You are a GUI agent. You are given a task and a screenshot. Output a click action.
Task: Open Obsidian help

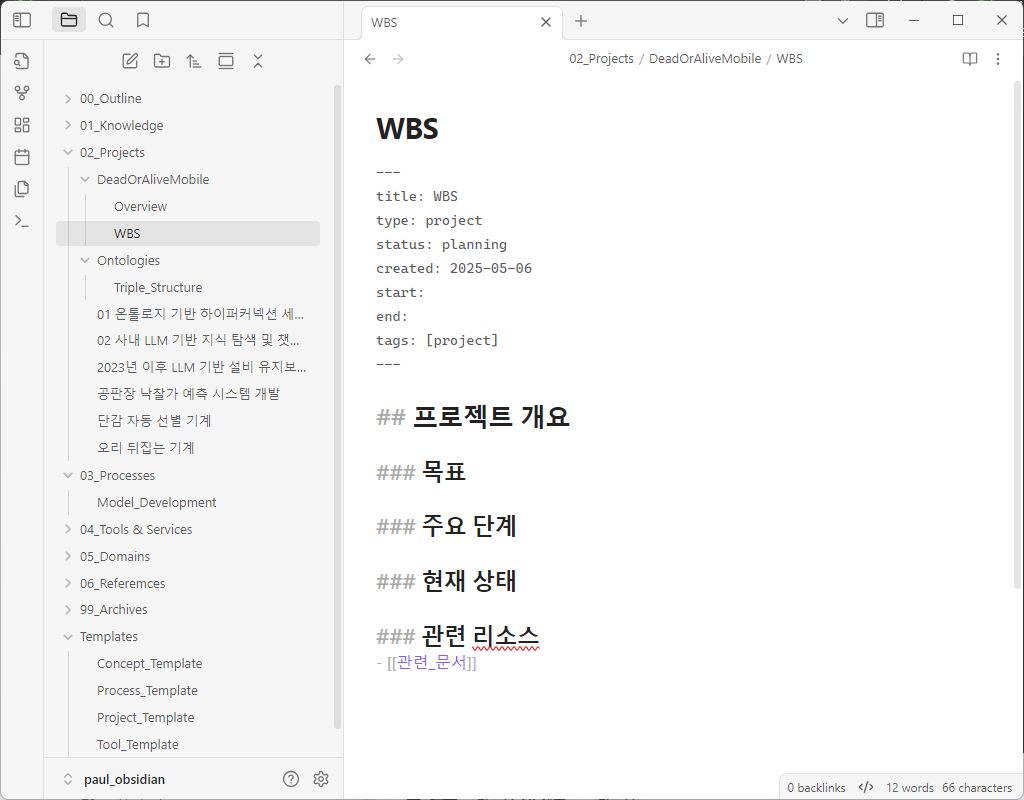click(291, 778)
